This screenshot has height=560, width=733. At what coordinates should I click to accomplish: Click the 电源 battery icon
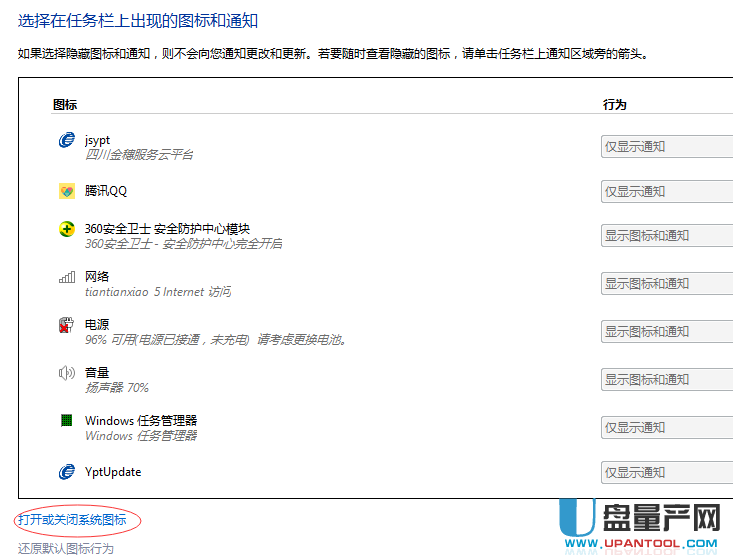pyautogui.click(x=67, y=325)
